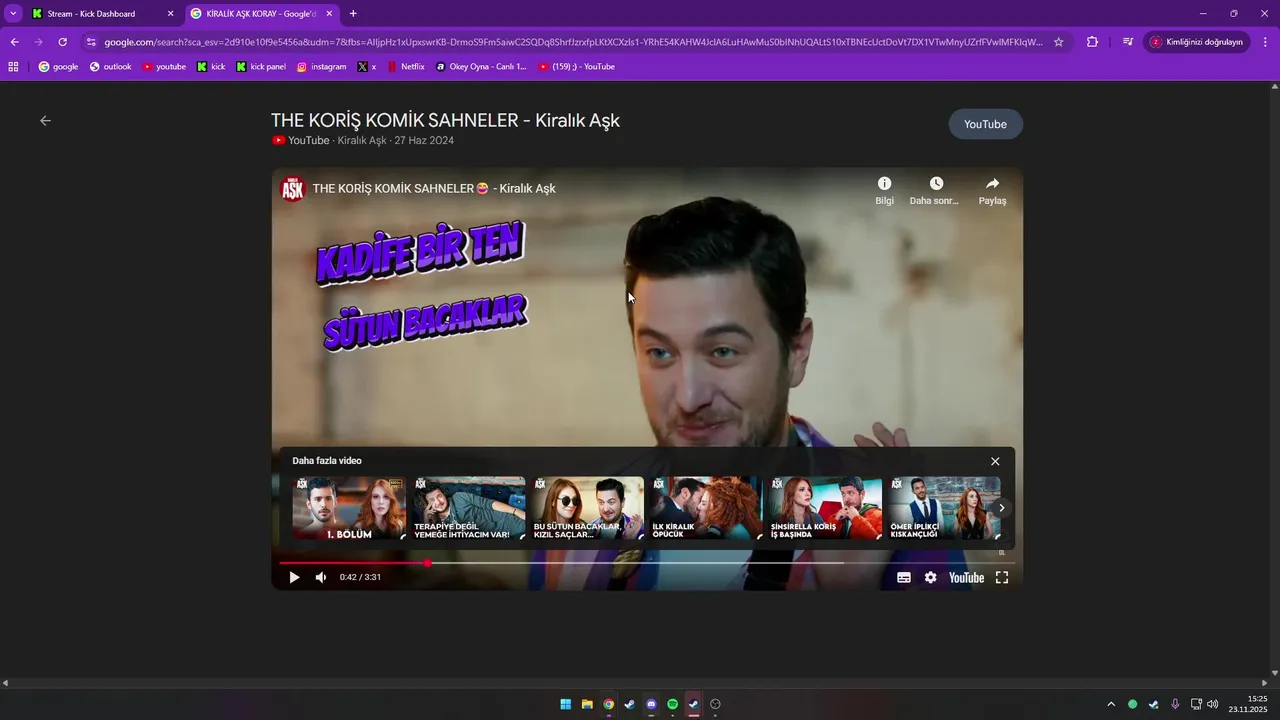Bookmark this page with the star icon
The height and width of the screenshot is (720, 1280).
(x=1059, y=42)
